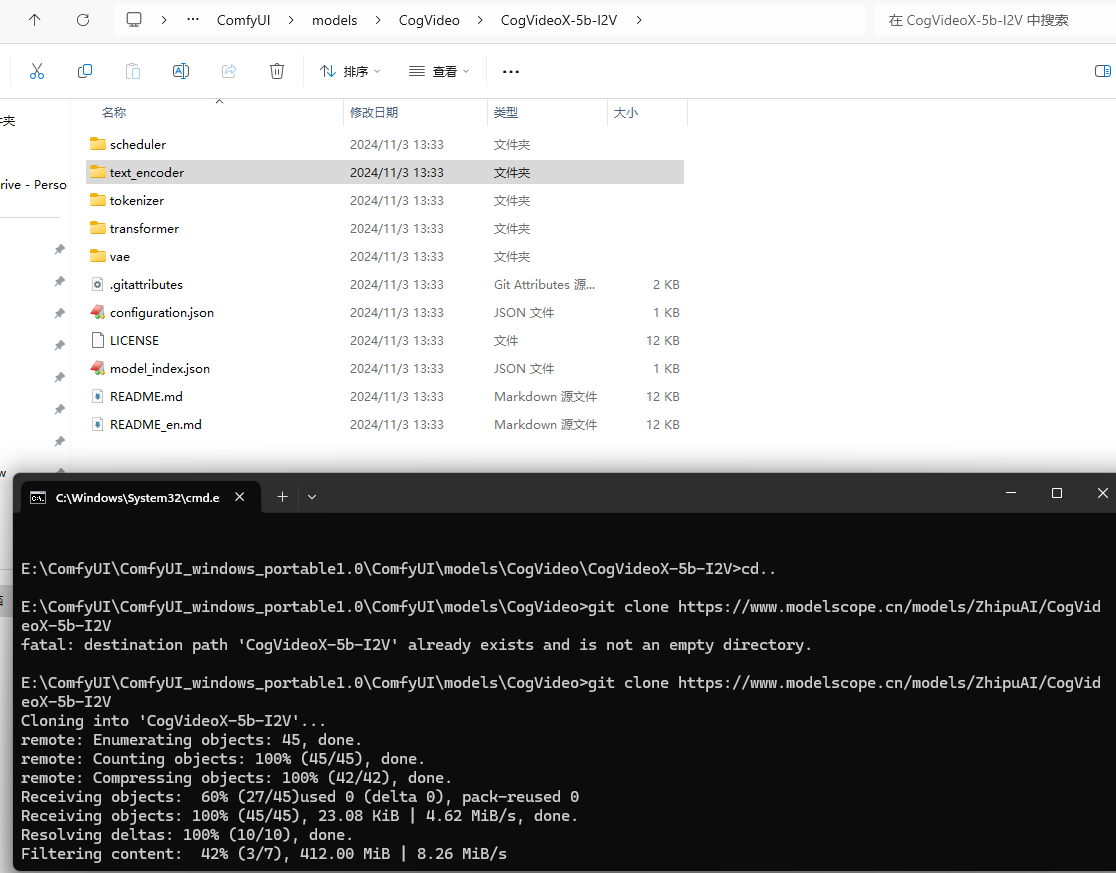Open the See more ellipsis menu

click(x=511, y=71)
